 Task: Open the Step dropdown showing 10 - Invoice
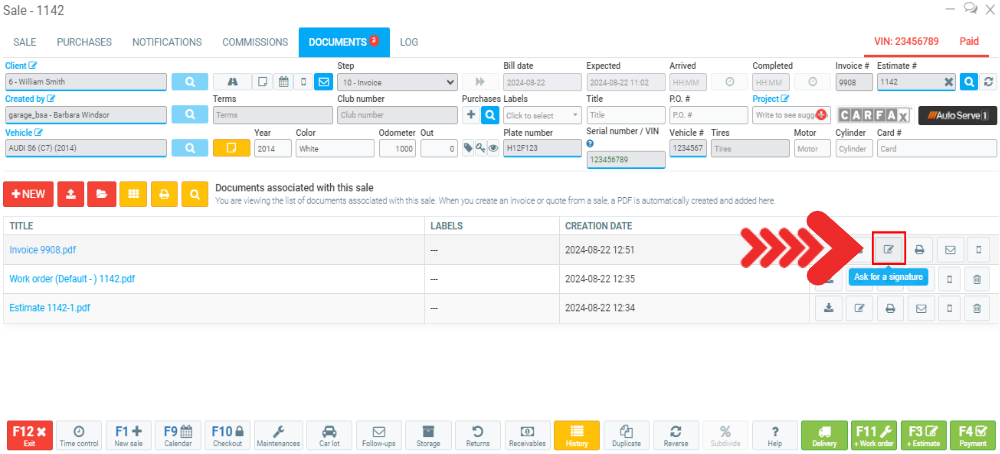point(397,82)
